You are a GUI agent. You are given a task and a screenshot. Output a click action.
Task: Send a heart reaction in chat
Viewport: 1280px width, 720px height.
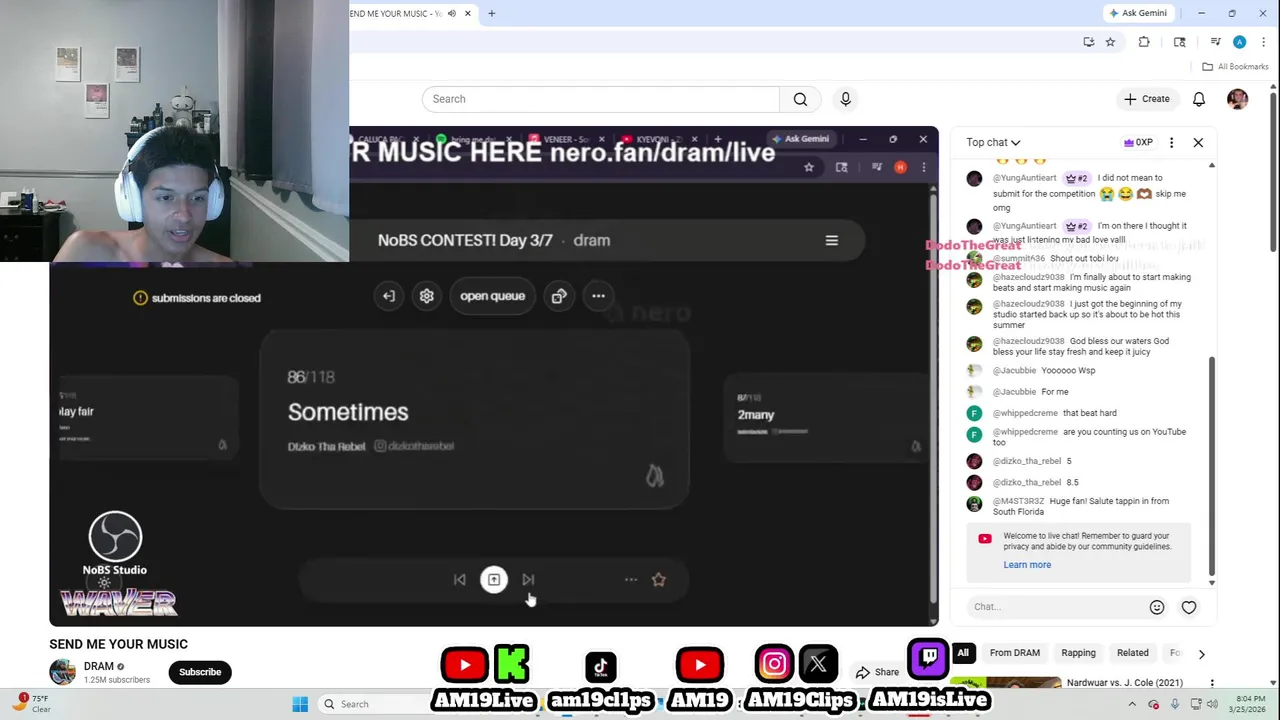(1189, 607)
